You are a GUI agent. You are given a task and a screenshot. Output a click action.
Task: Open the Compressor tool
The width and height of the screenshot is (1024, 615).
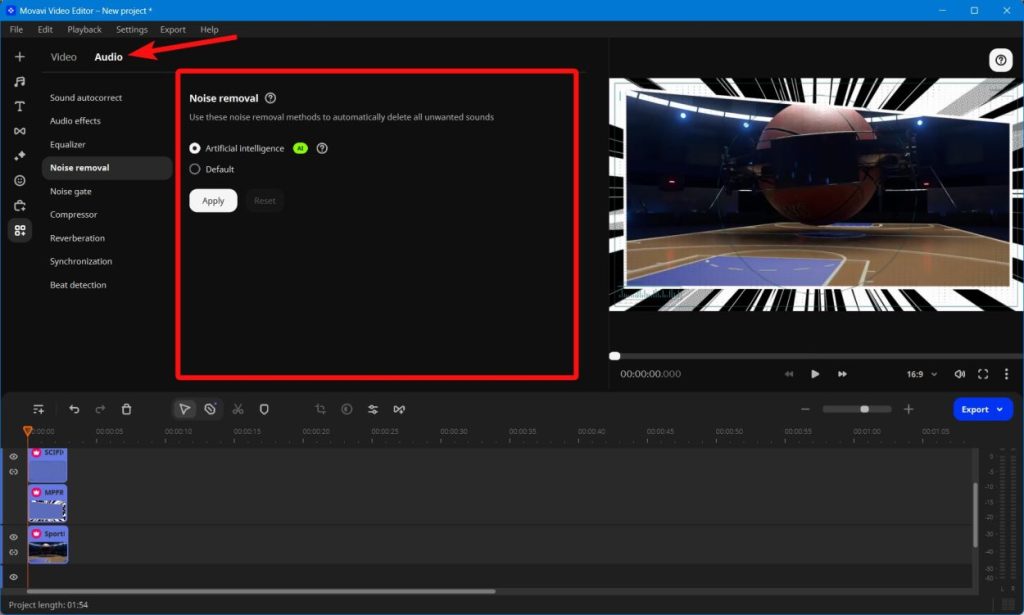tap(73, 215)
